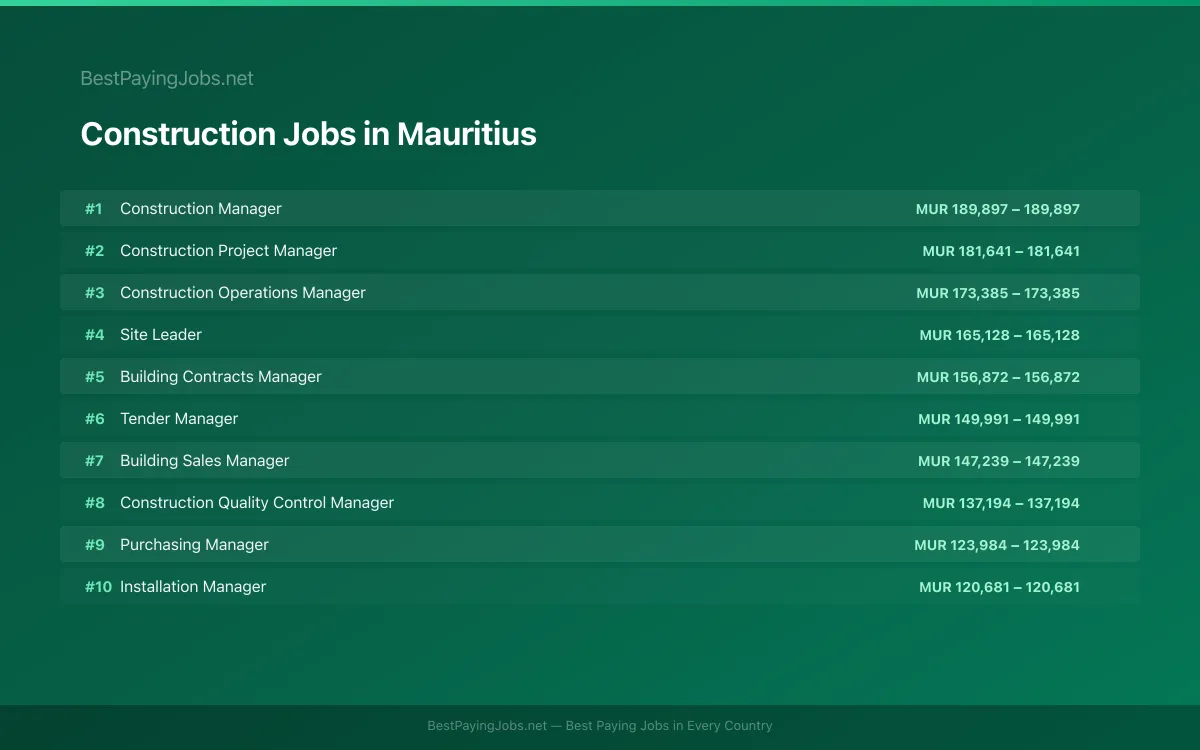Click the BestPayingJobs.net header text
The image size is (1200, 750).
[167, 78]
